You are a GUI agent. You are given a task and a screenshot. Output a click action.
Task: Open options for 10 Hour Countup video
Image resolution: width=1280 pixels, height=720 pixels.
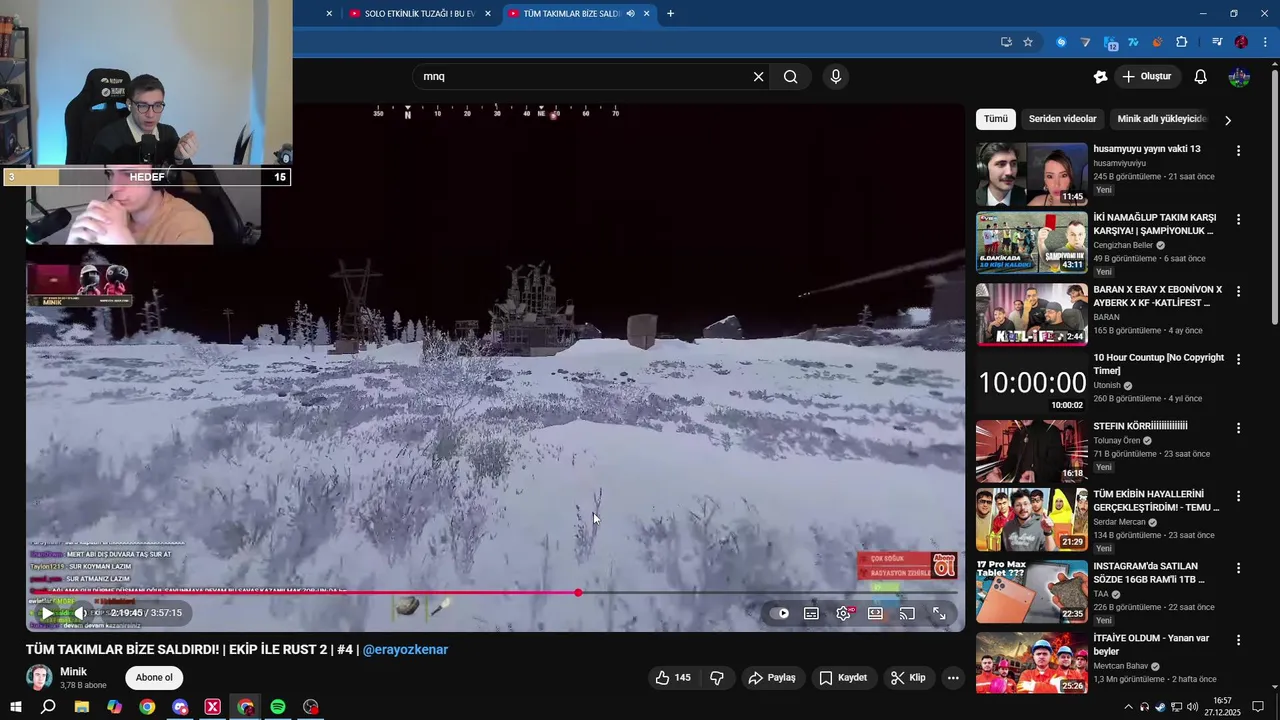coord(1238,359)
